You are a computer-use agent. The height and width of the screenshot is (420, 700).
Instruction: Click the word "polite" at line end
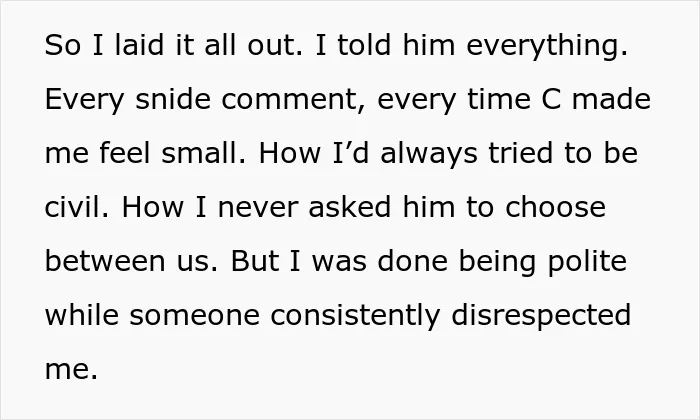[587, 263]
